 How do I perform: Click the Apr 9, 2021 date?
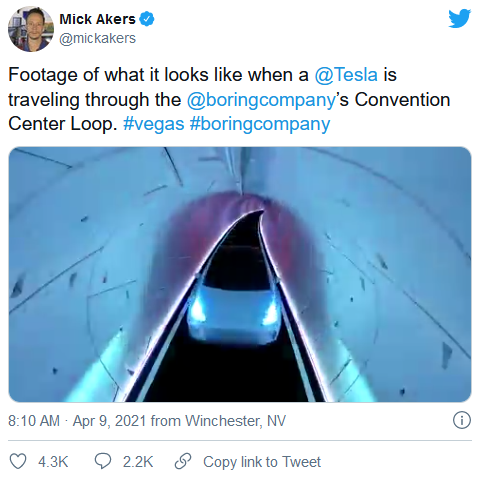[x=109, y=421]
